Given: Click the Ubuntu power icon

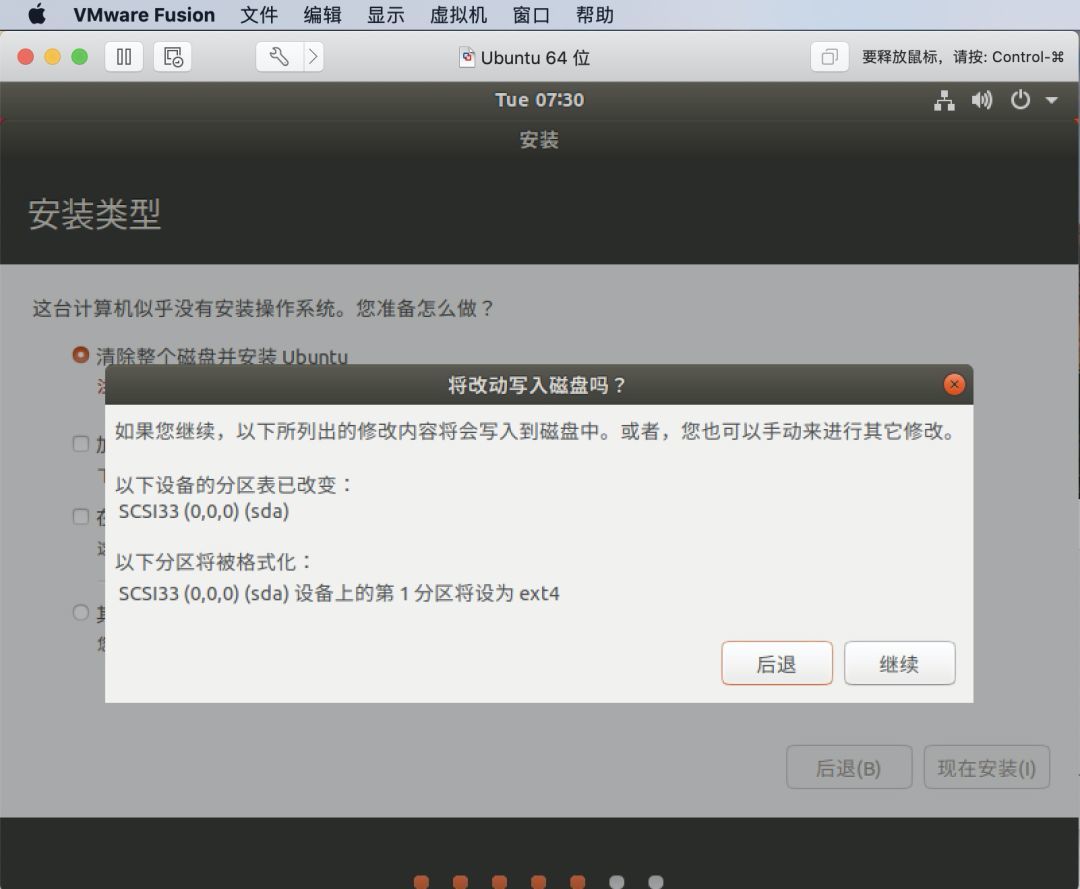Looking at the screenshot, I should click(x=1020, y=100).
